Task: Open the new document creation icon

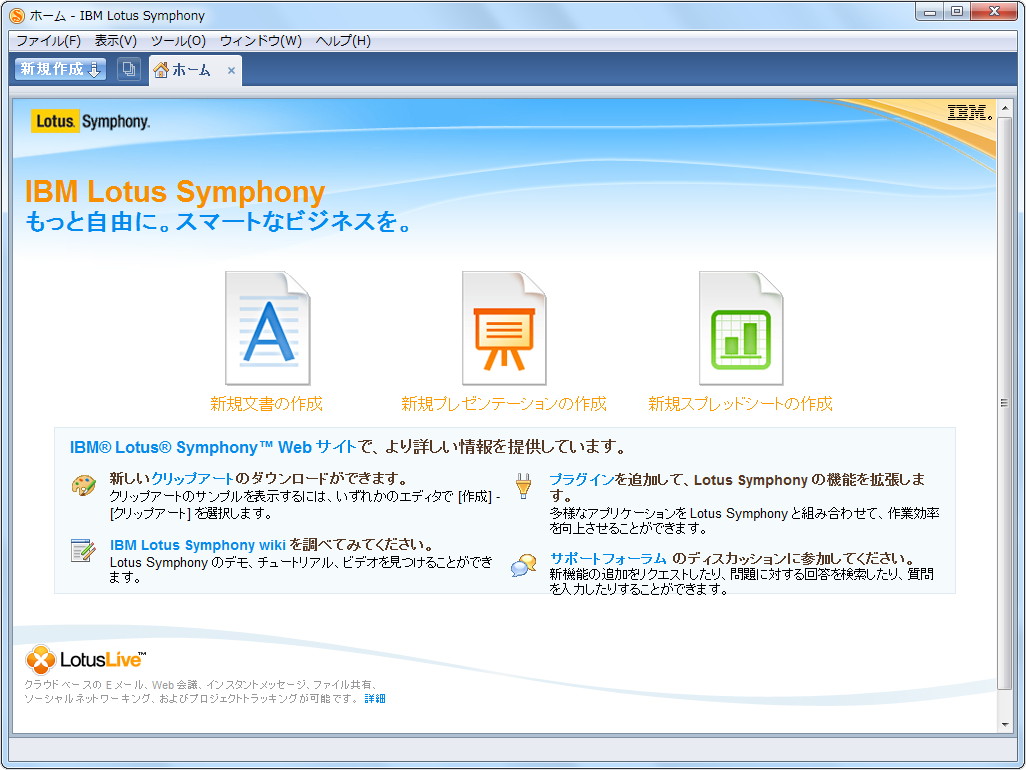Action: point(267,328)
